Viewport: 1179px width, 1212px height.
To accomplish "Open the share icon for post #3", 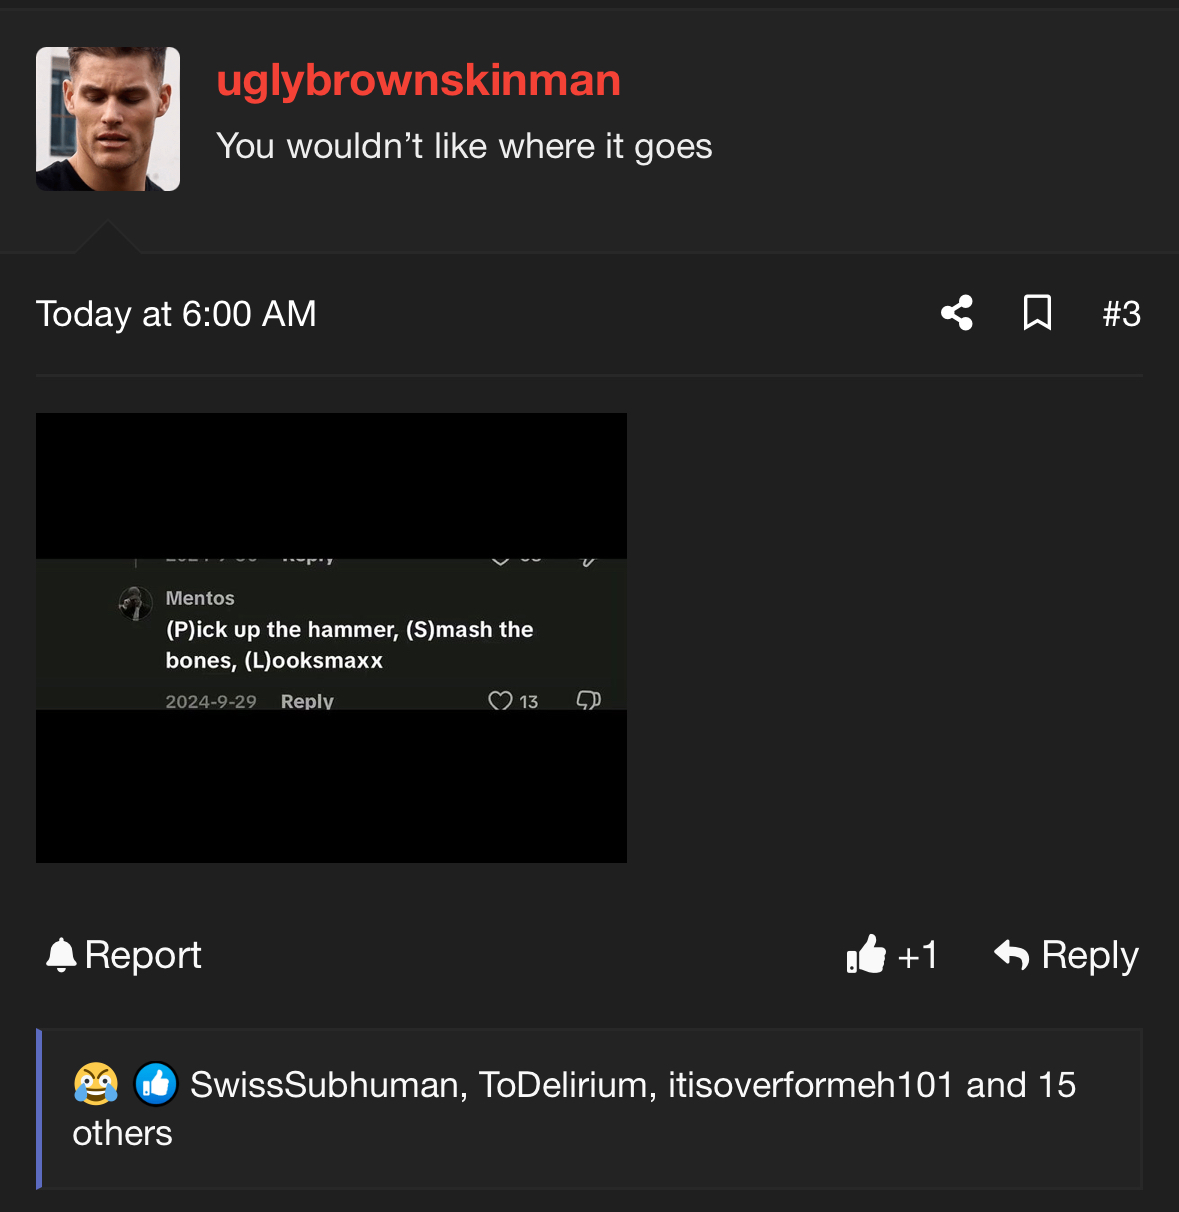I will [x=957, y=313].
